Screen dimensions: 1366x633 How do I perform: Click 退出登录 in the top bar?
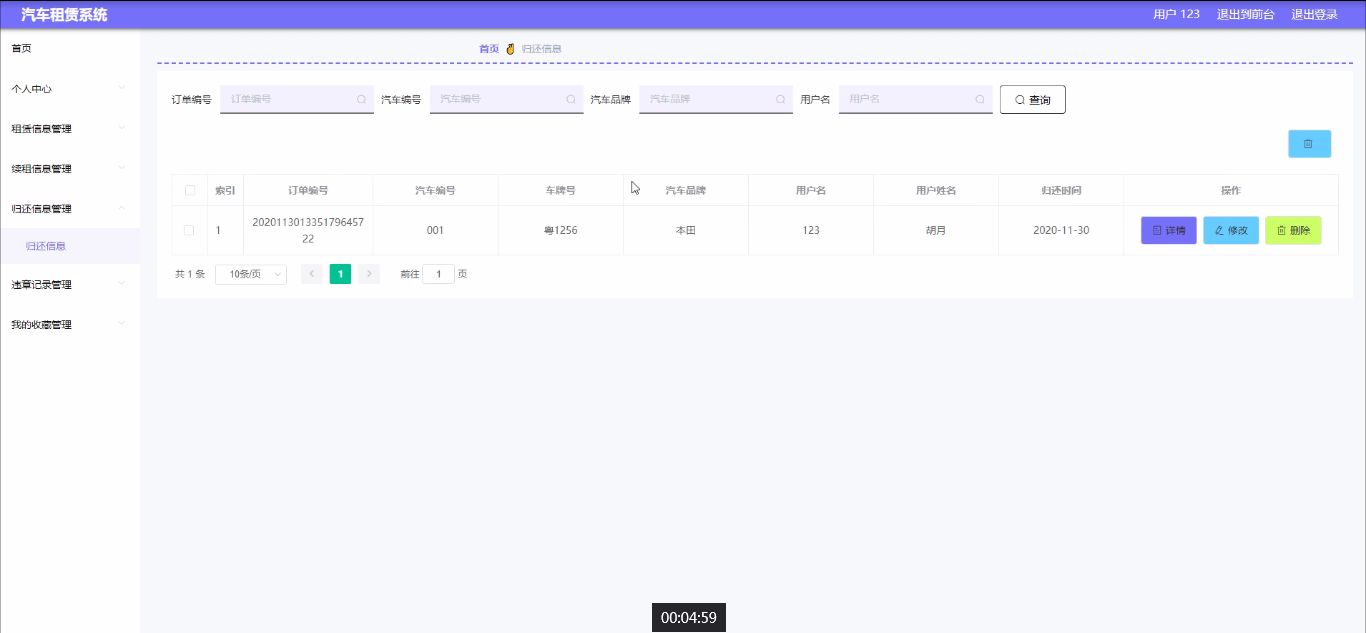click(1314, 14)
